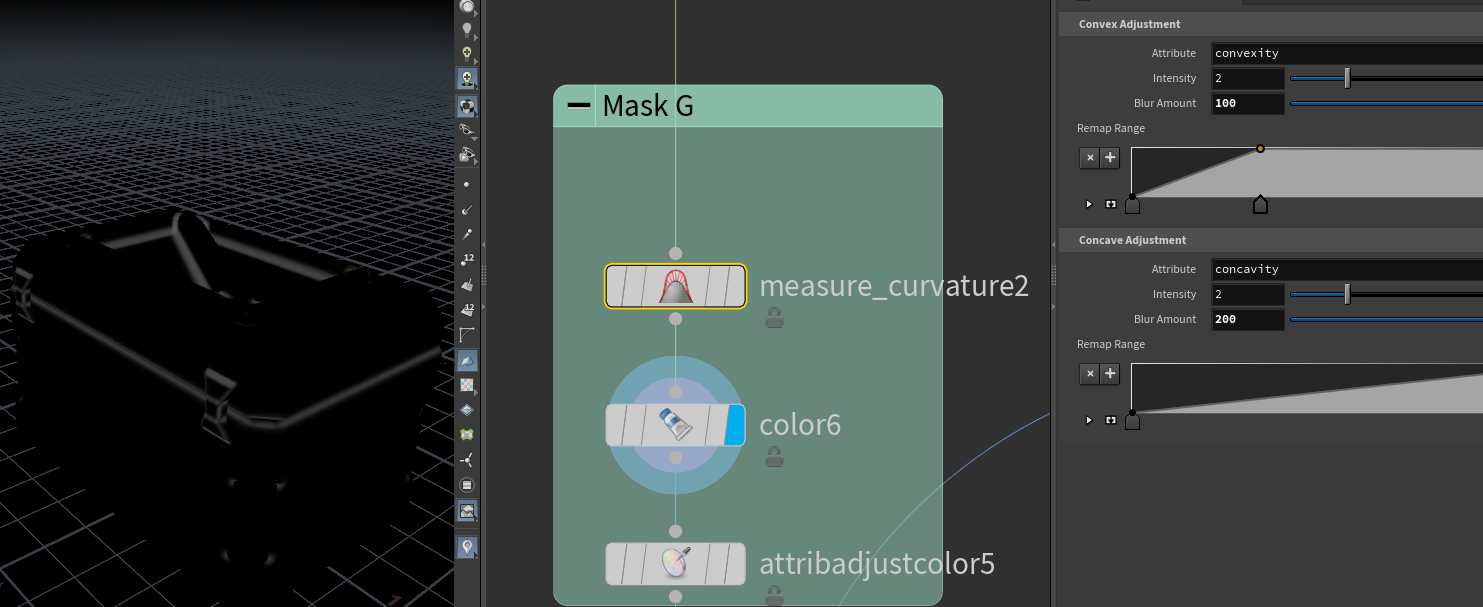Screen dimensions: 1483x607
Task: Click the measure_curvature2 node name label
Action: tap(894, 286)
